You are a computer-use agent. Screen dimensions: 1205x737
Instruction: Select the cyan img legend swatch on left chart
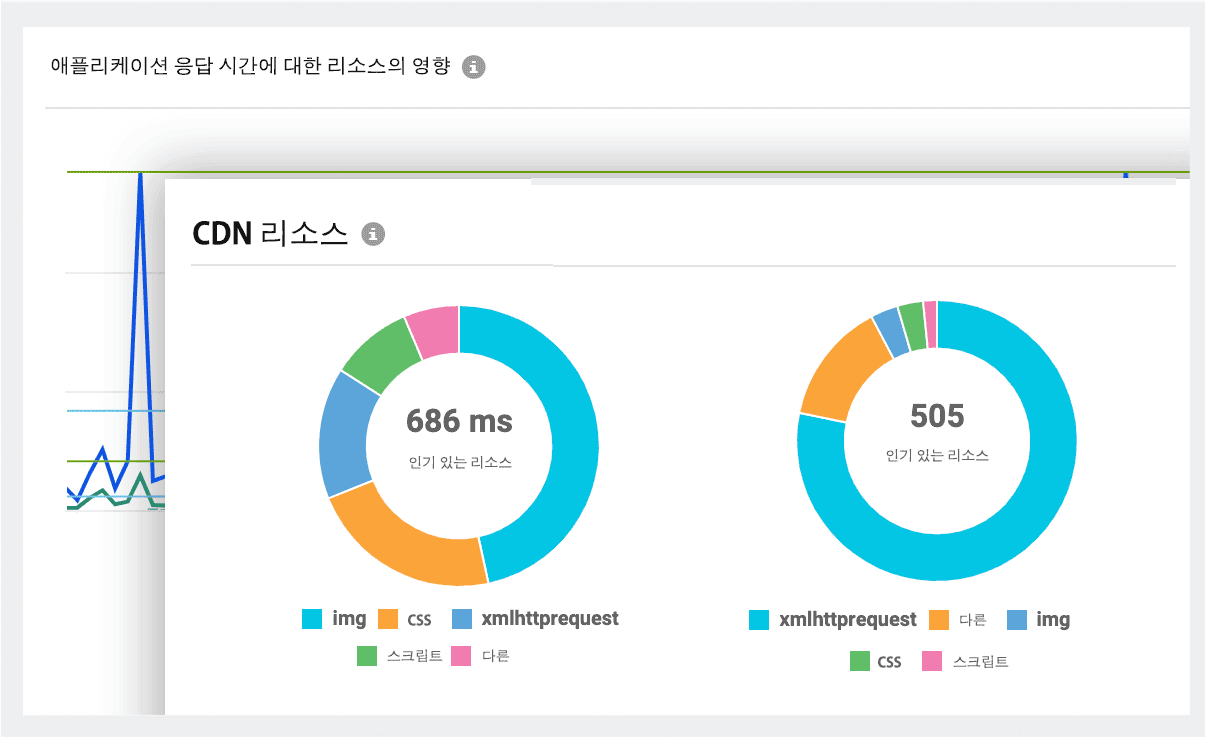tap(312, 619)
